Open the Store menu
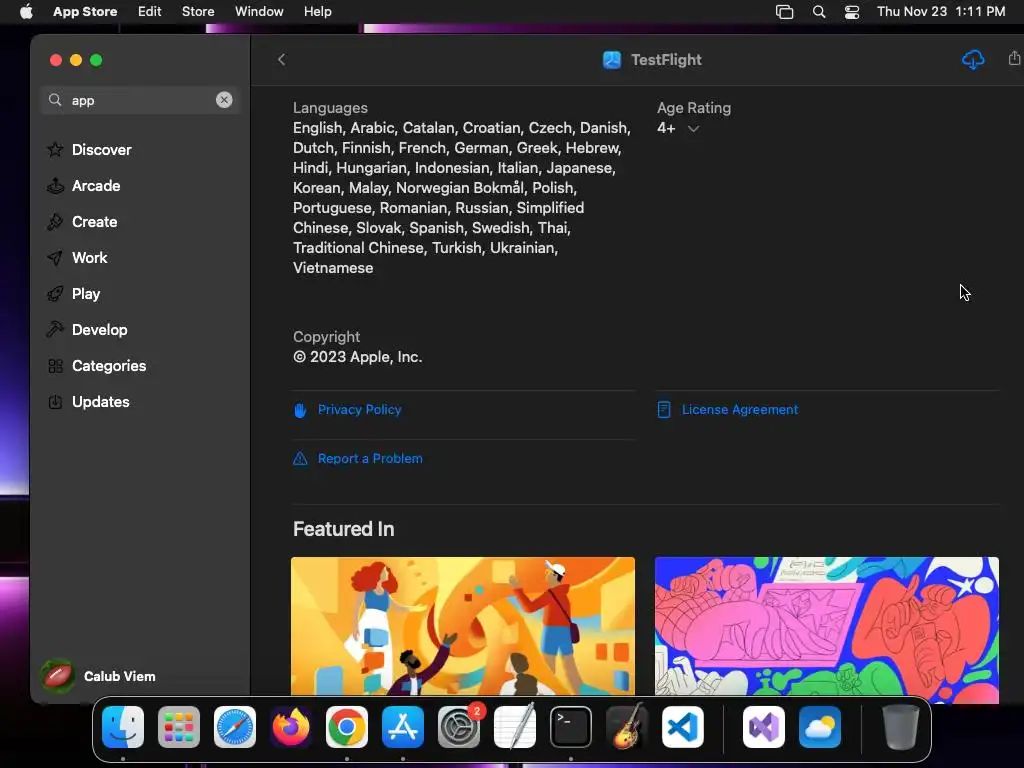This screenshot has width=1024, height=768. click(198, 11)
